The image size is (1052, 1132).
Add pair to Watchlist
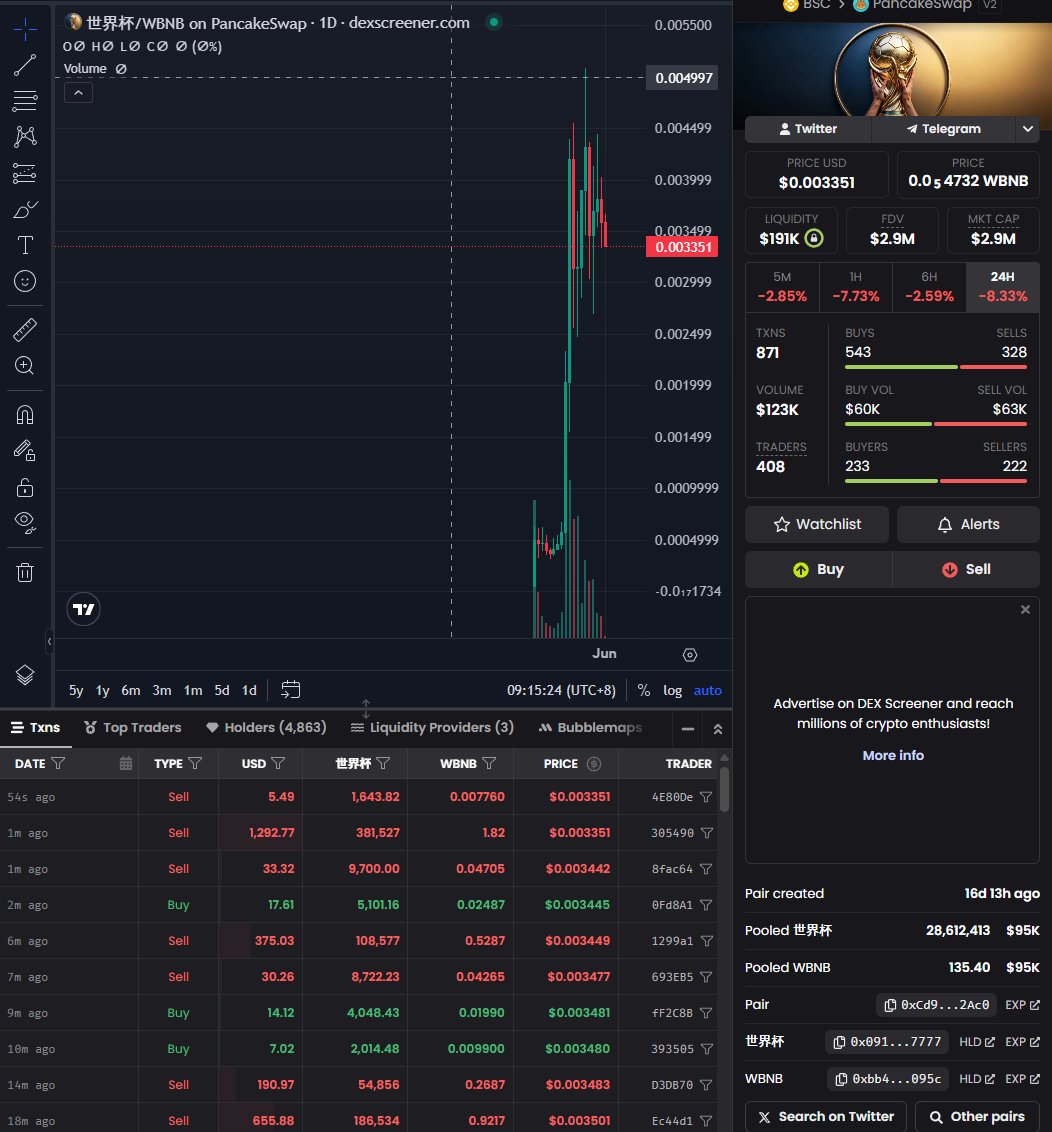tap(817, 524)
